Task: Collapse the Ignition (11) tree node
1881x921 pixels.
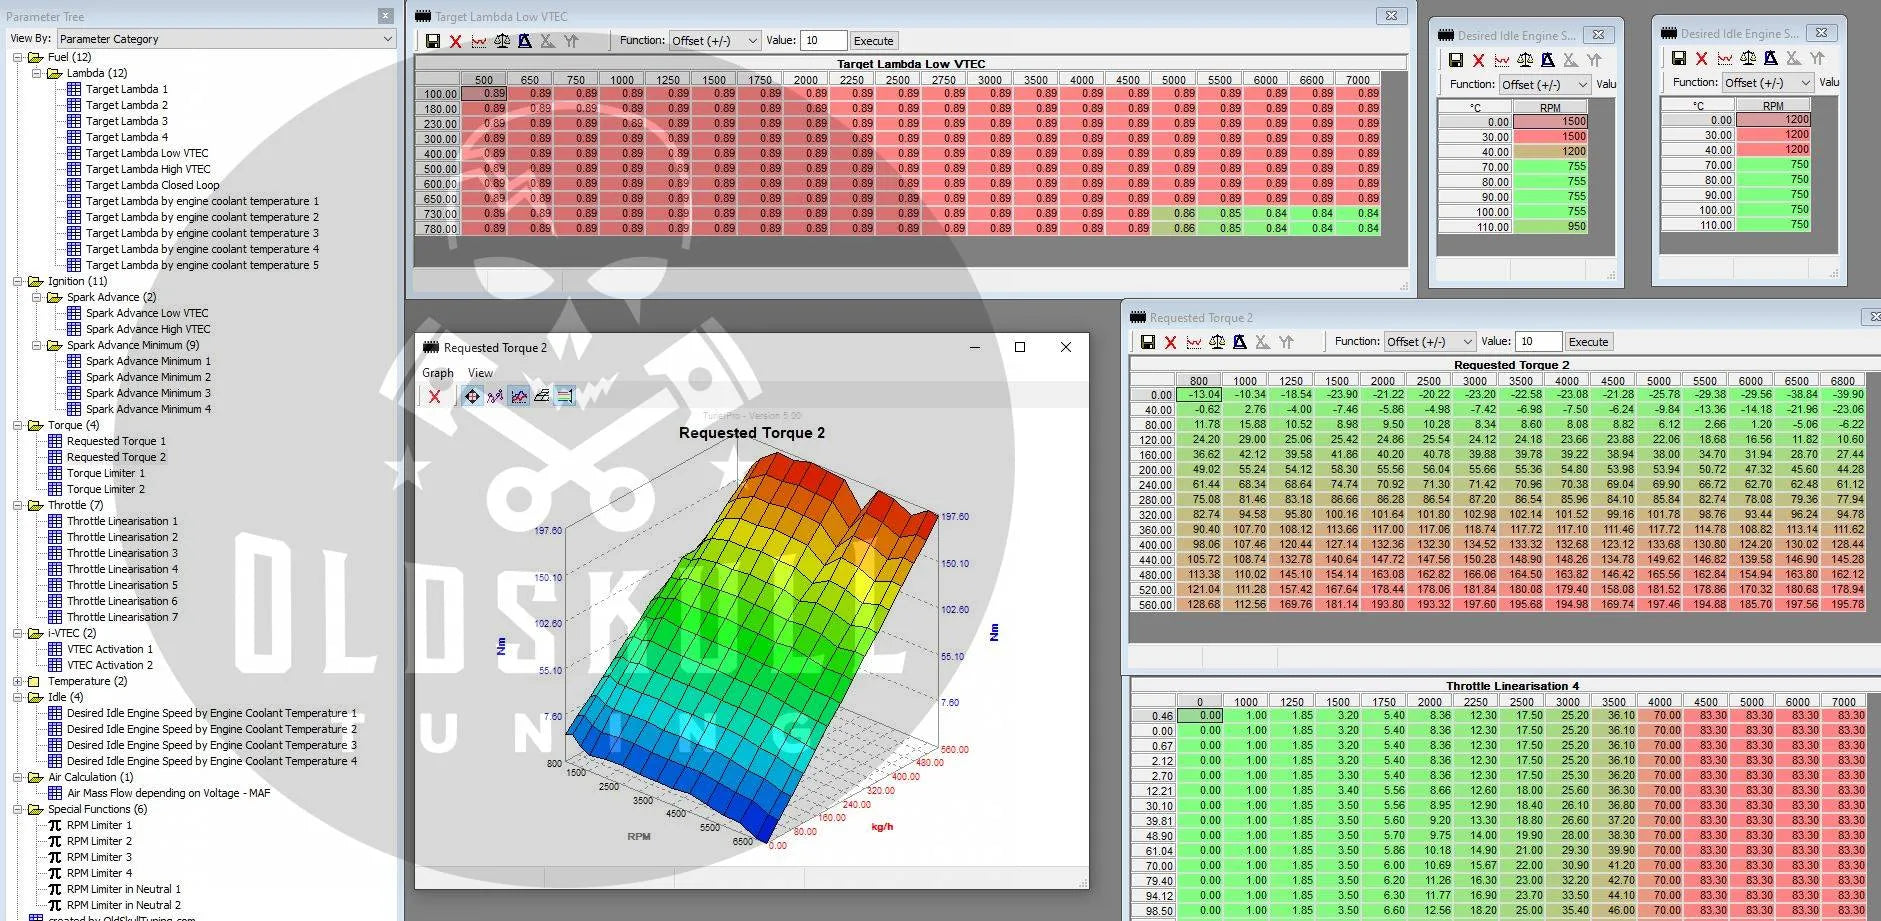Action: 18,281
